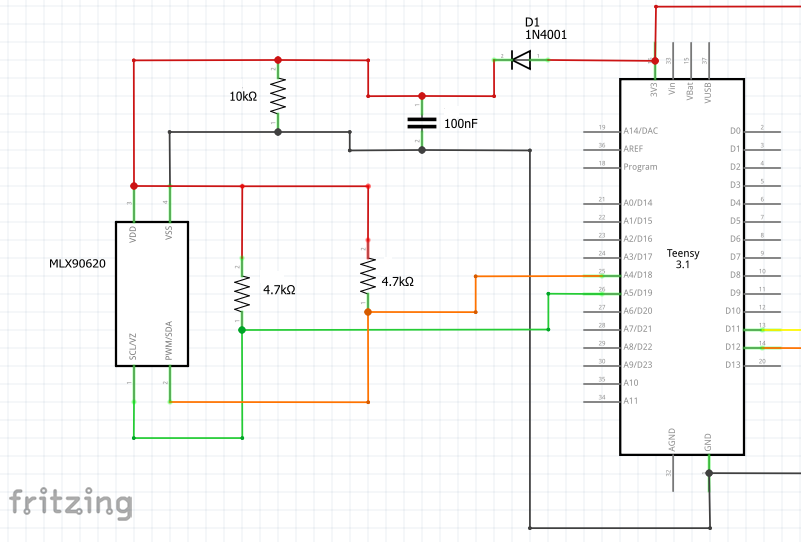Viewport: 801px width, 542px height.
Task: Click the D7 pin label
Action: (x=735, y=256)
